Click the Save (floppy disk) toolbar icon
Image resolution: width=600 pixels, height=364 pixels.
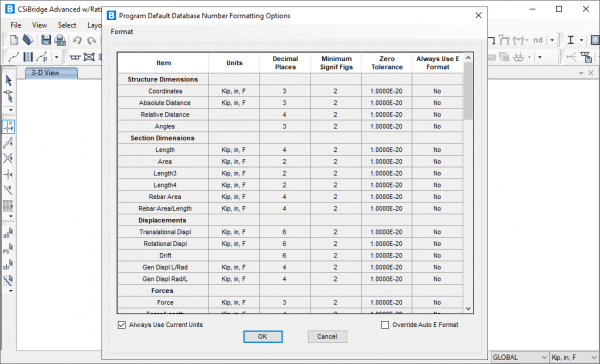click(x=46, y=40)
